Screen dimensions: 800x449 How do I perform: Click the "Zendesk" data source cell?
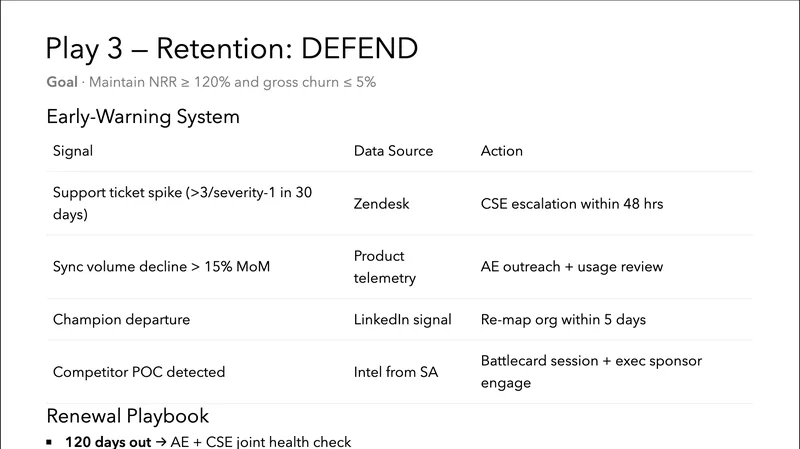[x=382, y=204]
